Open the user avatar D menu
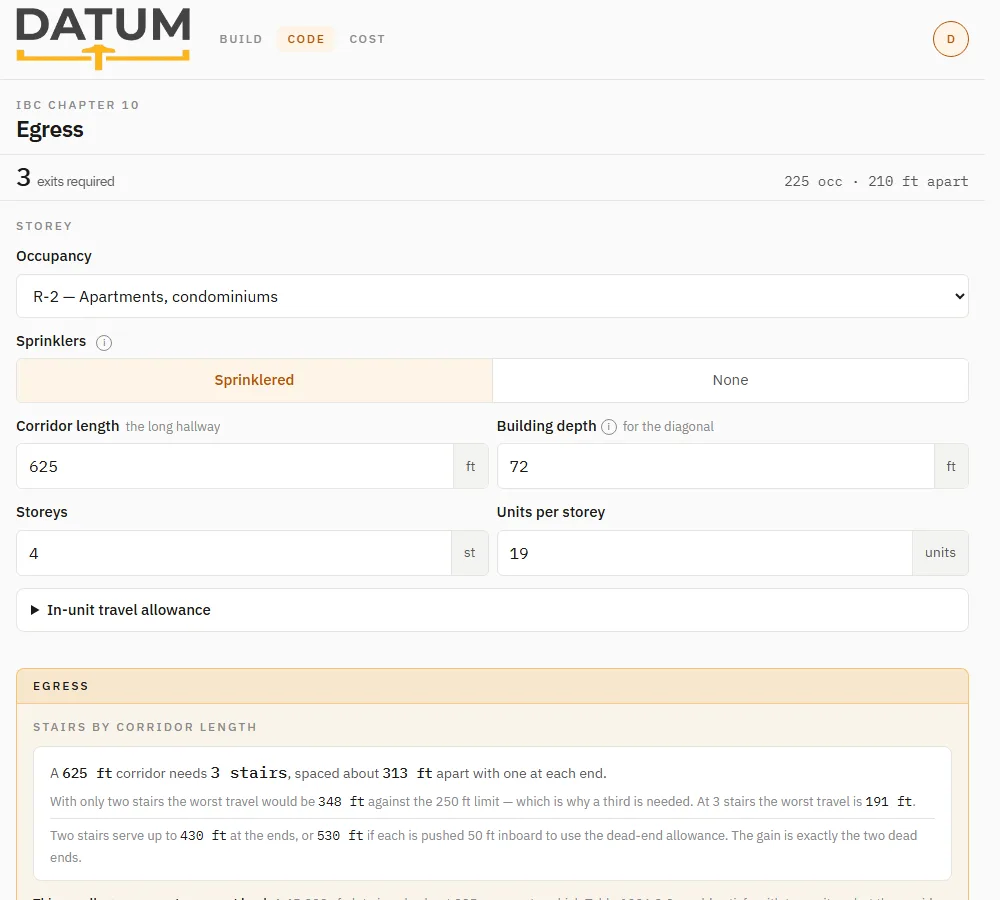1000x900 pixels. pyautogui.click(x=950, y=39)
